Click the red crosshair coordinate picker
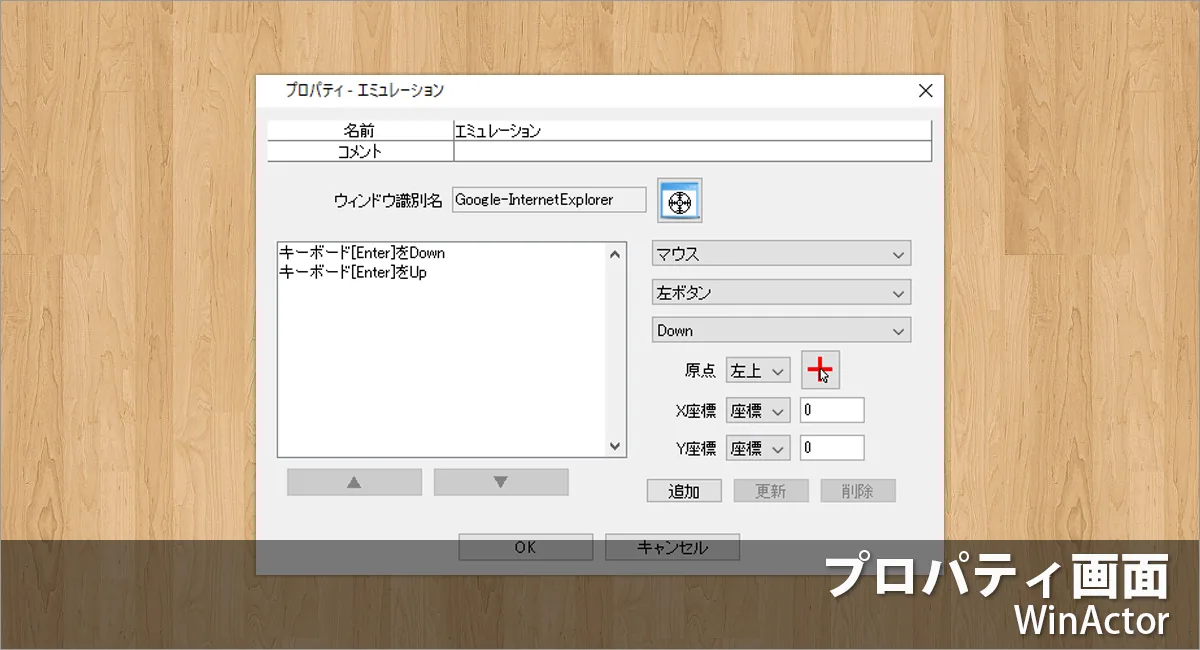 pyautogui.click(x=820, y=371)
